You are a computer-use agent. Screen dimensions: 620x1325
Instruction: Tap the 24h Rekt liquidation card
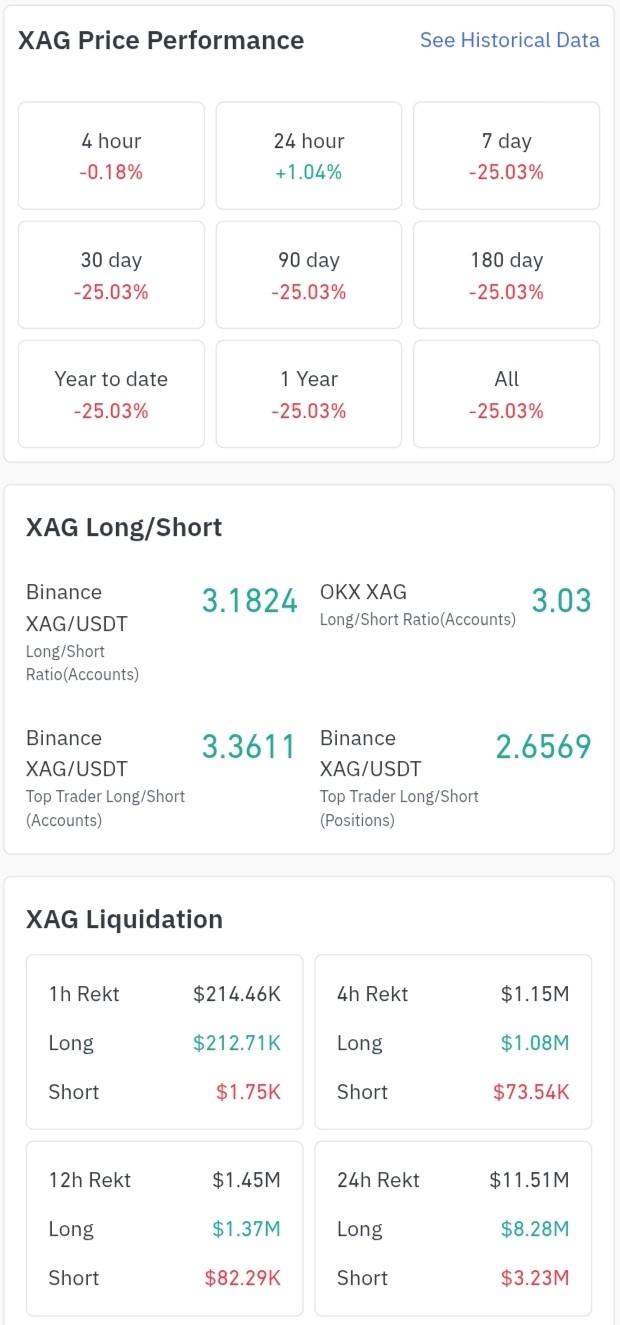(x=453, y=1228)
